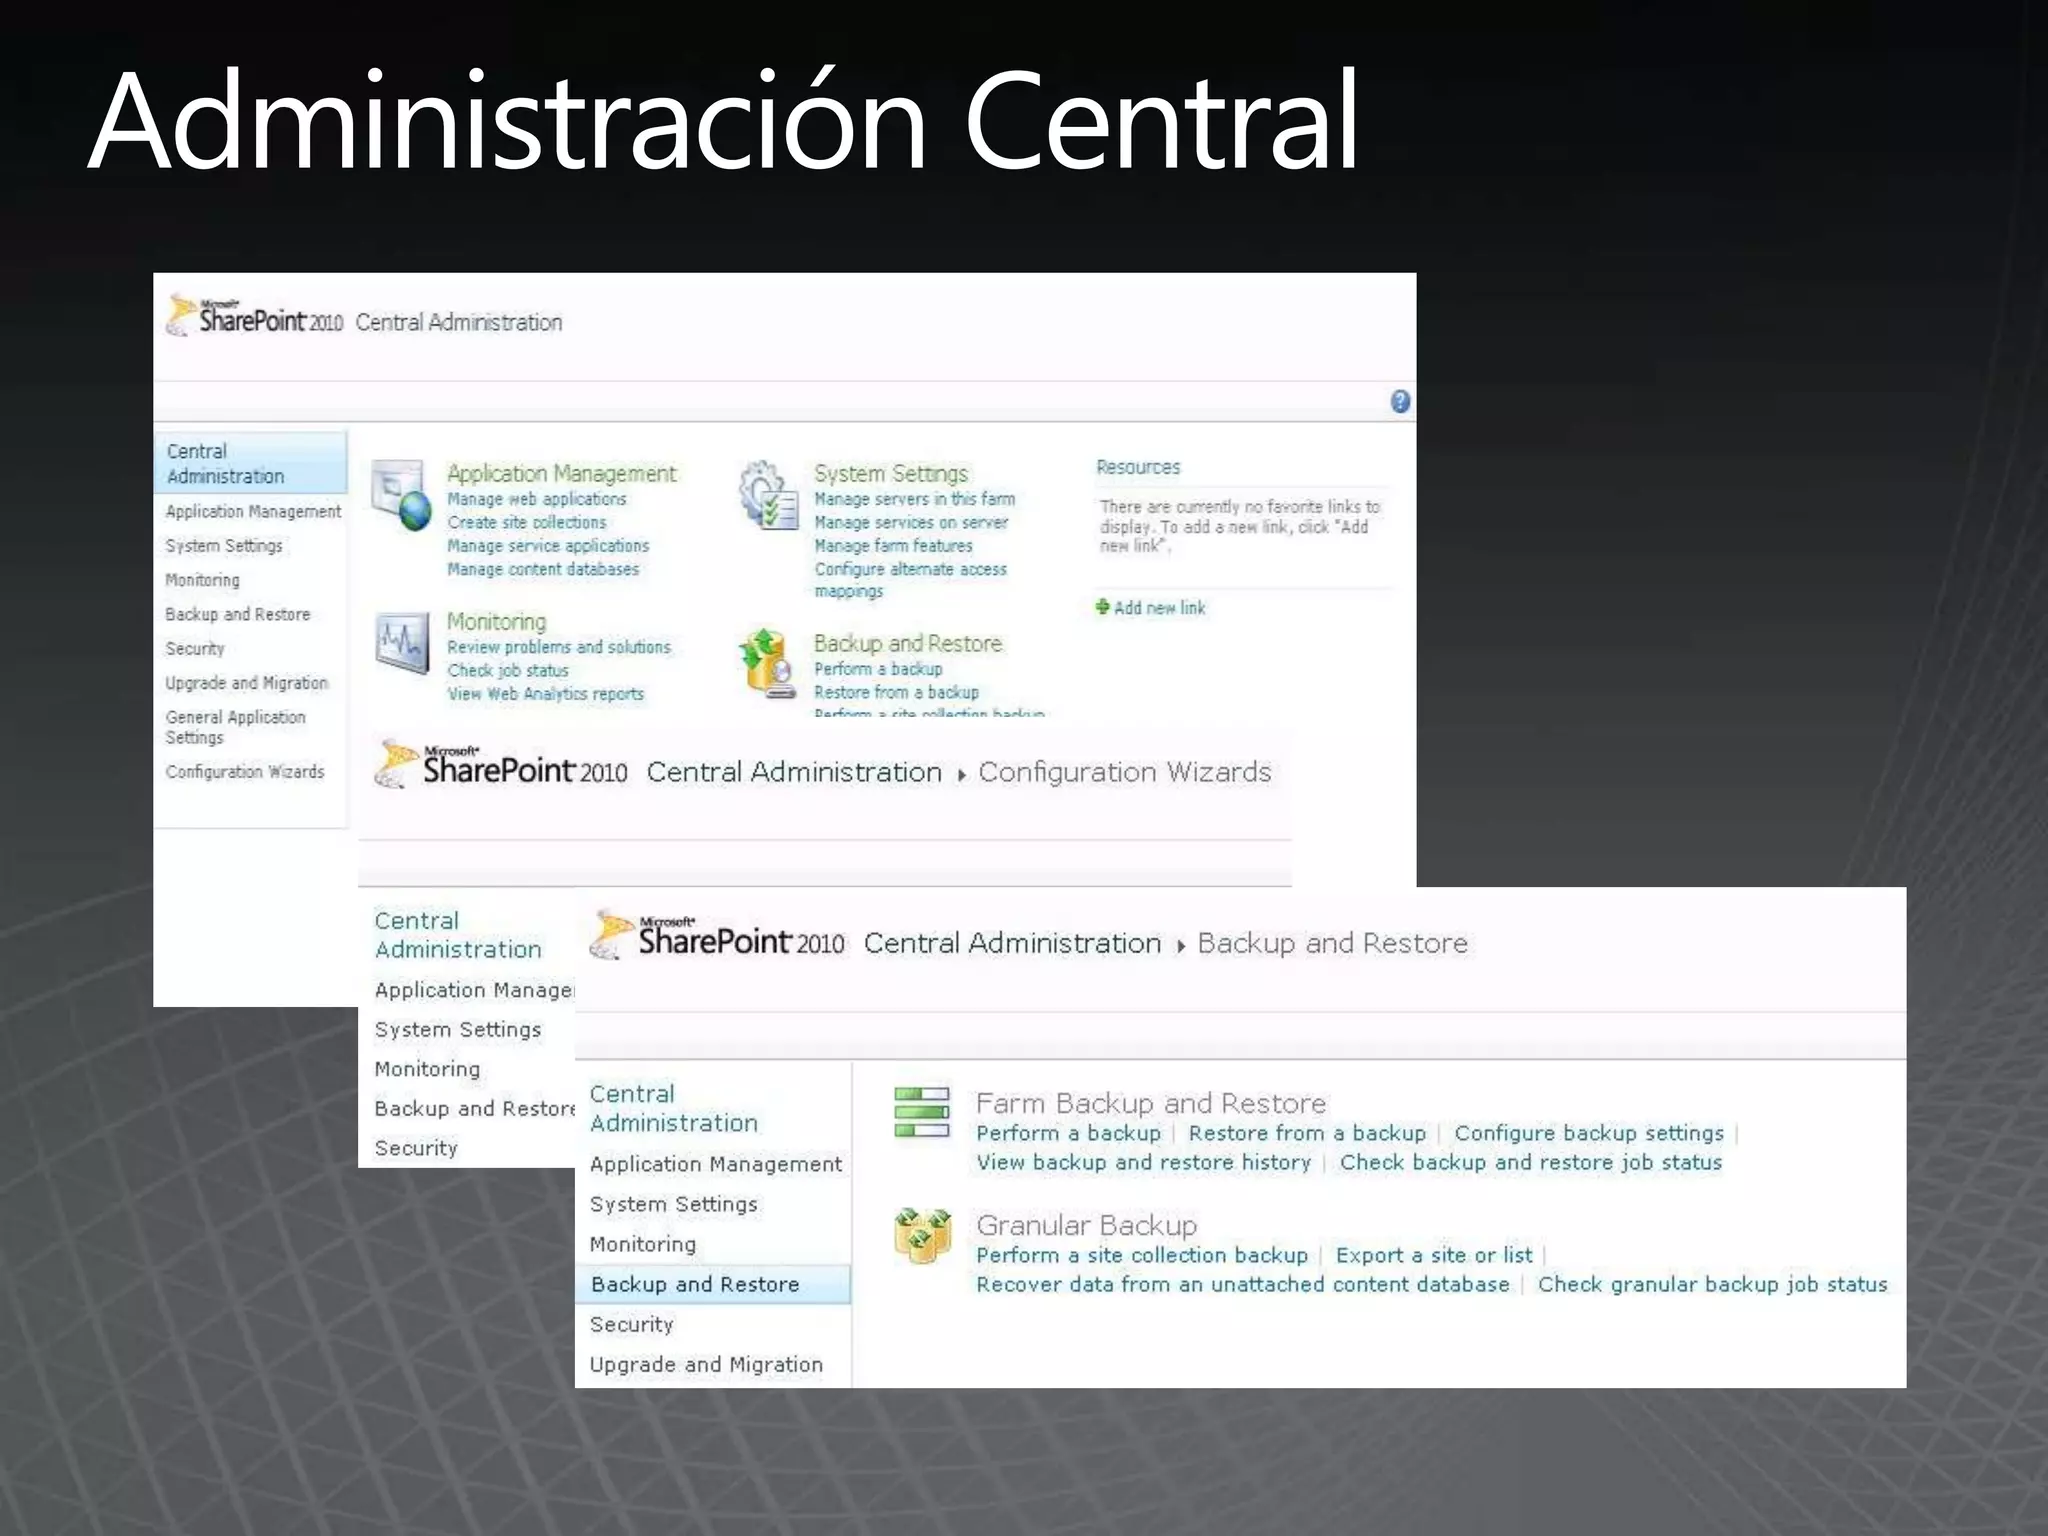Viewport: 2048px width, 1536px height.
Task: Open Manage servers in this farm
Action: pos(914,499)
